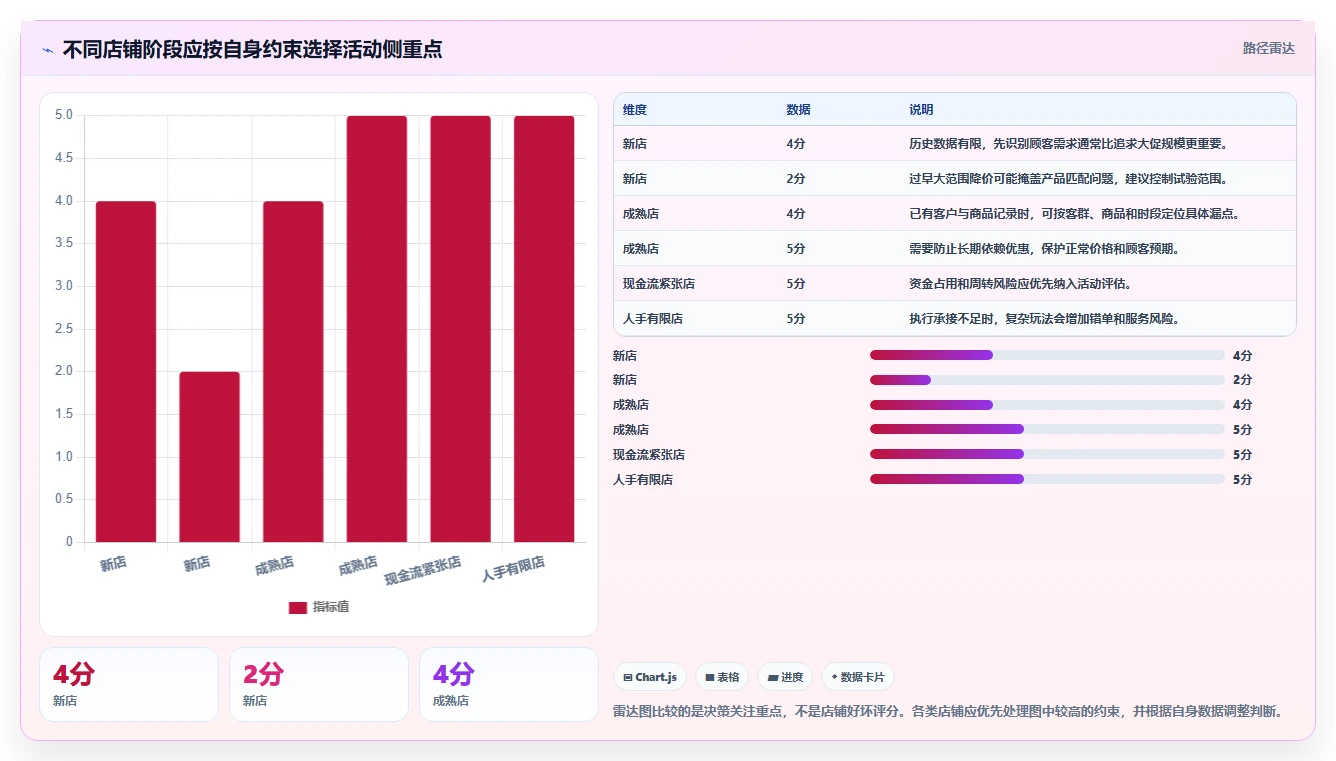Click the 人手有限店 chart bar

point(544,329)
